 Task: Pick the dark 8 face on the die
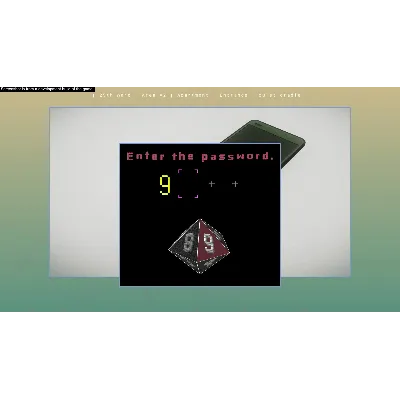pos(187,243)
